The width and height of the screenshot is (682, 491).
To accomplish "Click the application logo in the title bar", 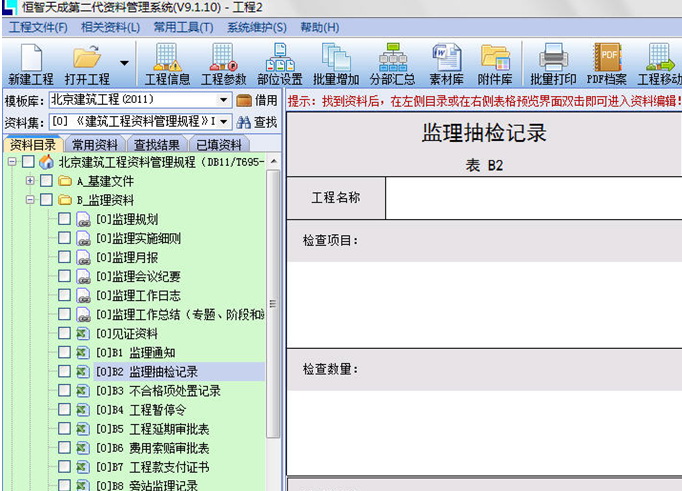I will click(x=10, y=7).
